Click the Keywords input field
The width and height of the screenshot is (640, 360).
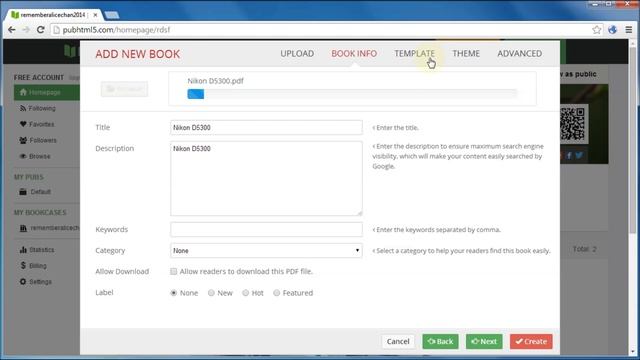pyautogui.click(x=266, y=229)
